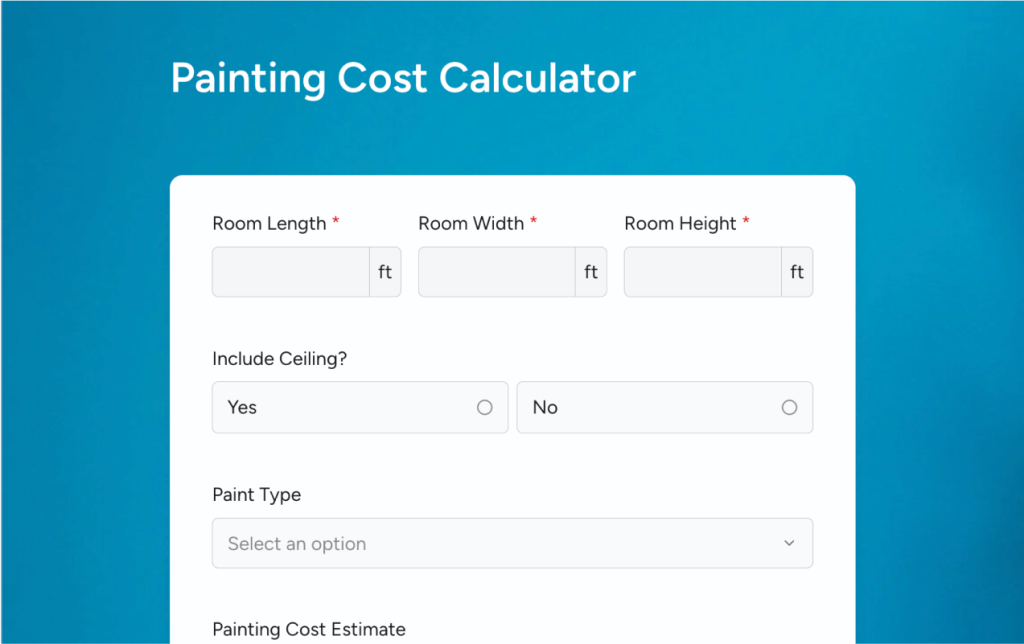Click the ft suffix next to Room Width
Screen dimensions: 1024x644
point(591,271)
